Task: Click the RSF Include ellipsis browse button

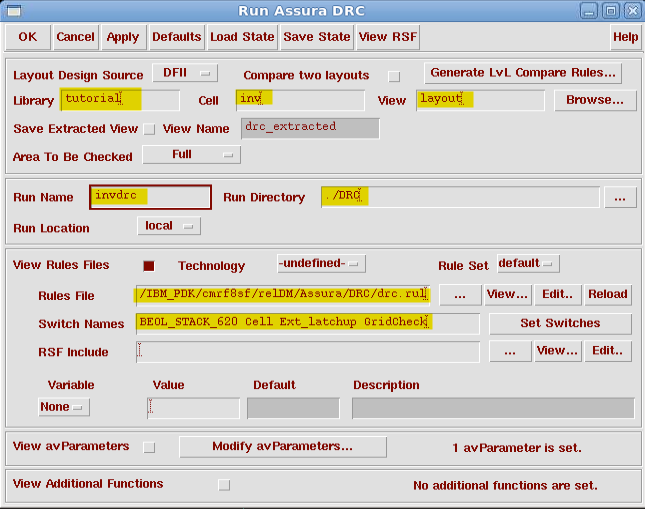Action: point(510,351)
